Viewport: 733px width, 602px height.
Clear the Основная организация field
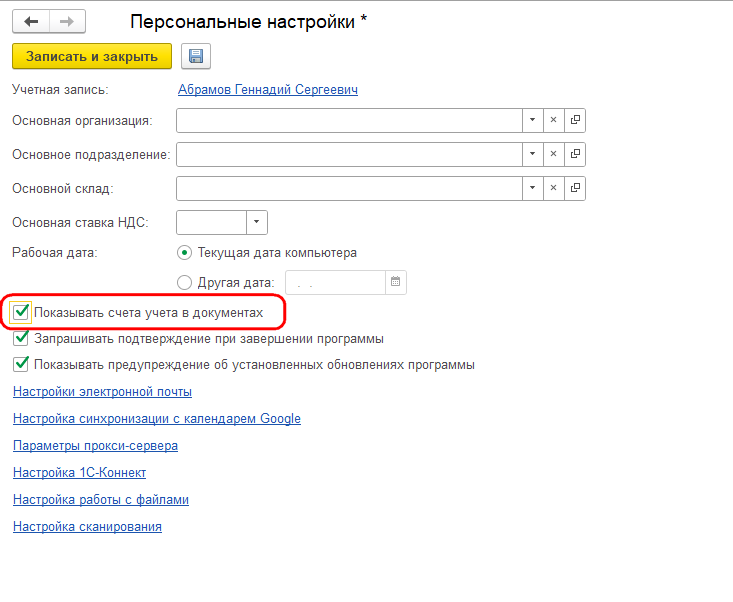553,120
